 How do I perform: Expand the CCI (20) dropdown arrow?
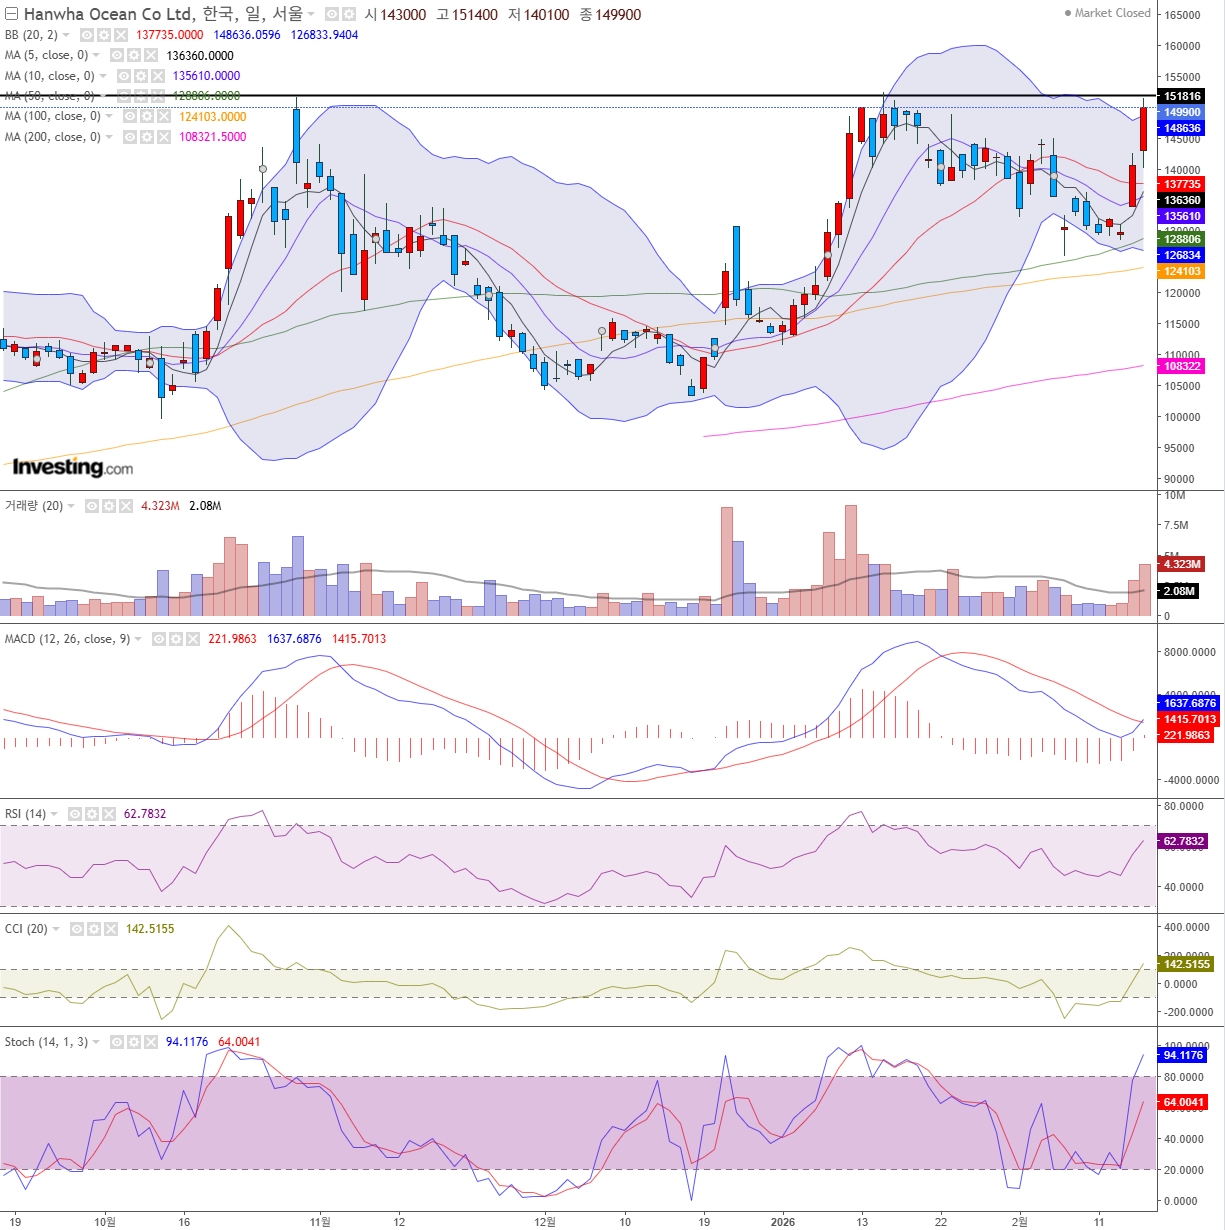pos(57,929)
